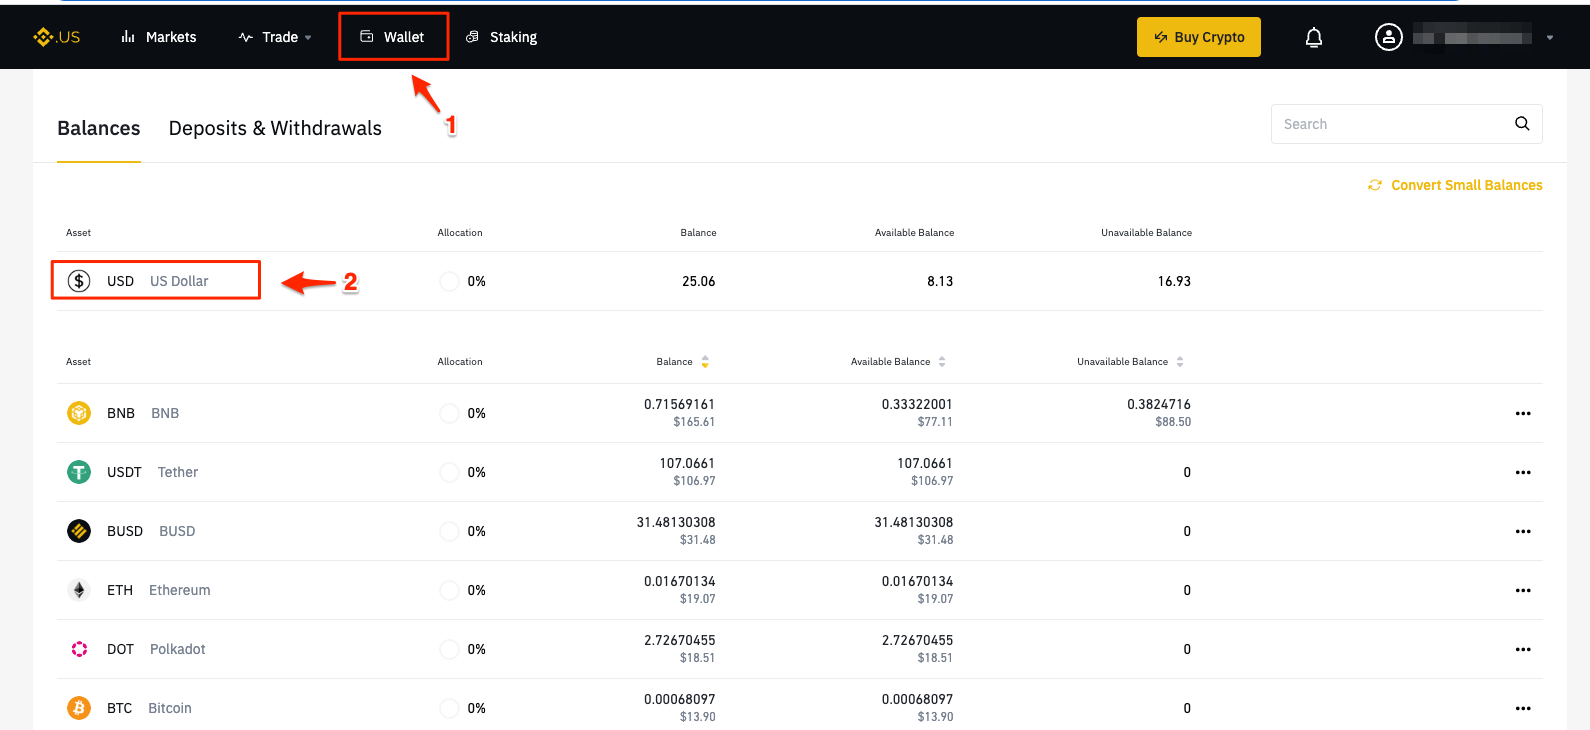Focus the asset Search field

[1406, 124]
